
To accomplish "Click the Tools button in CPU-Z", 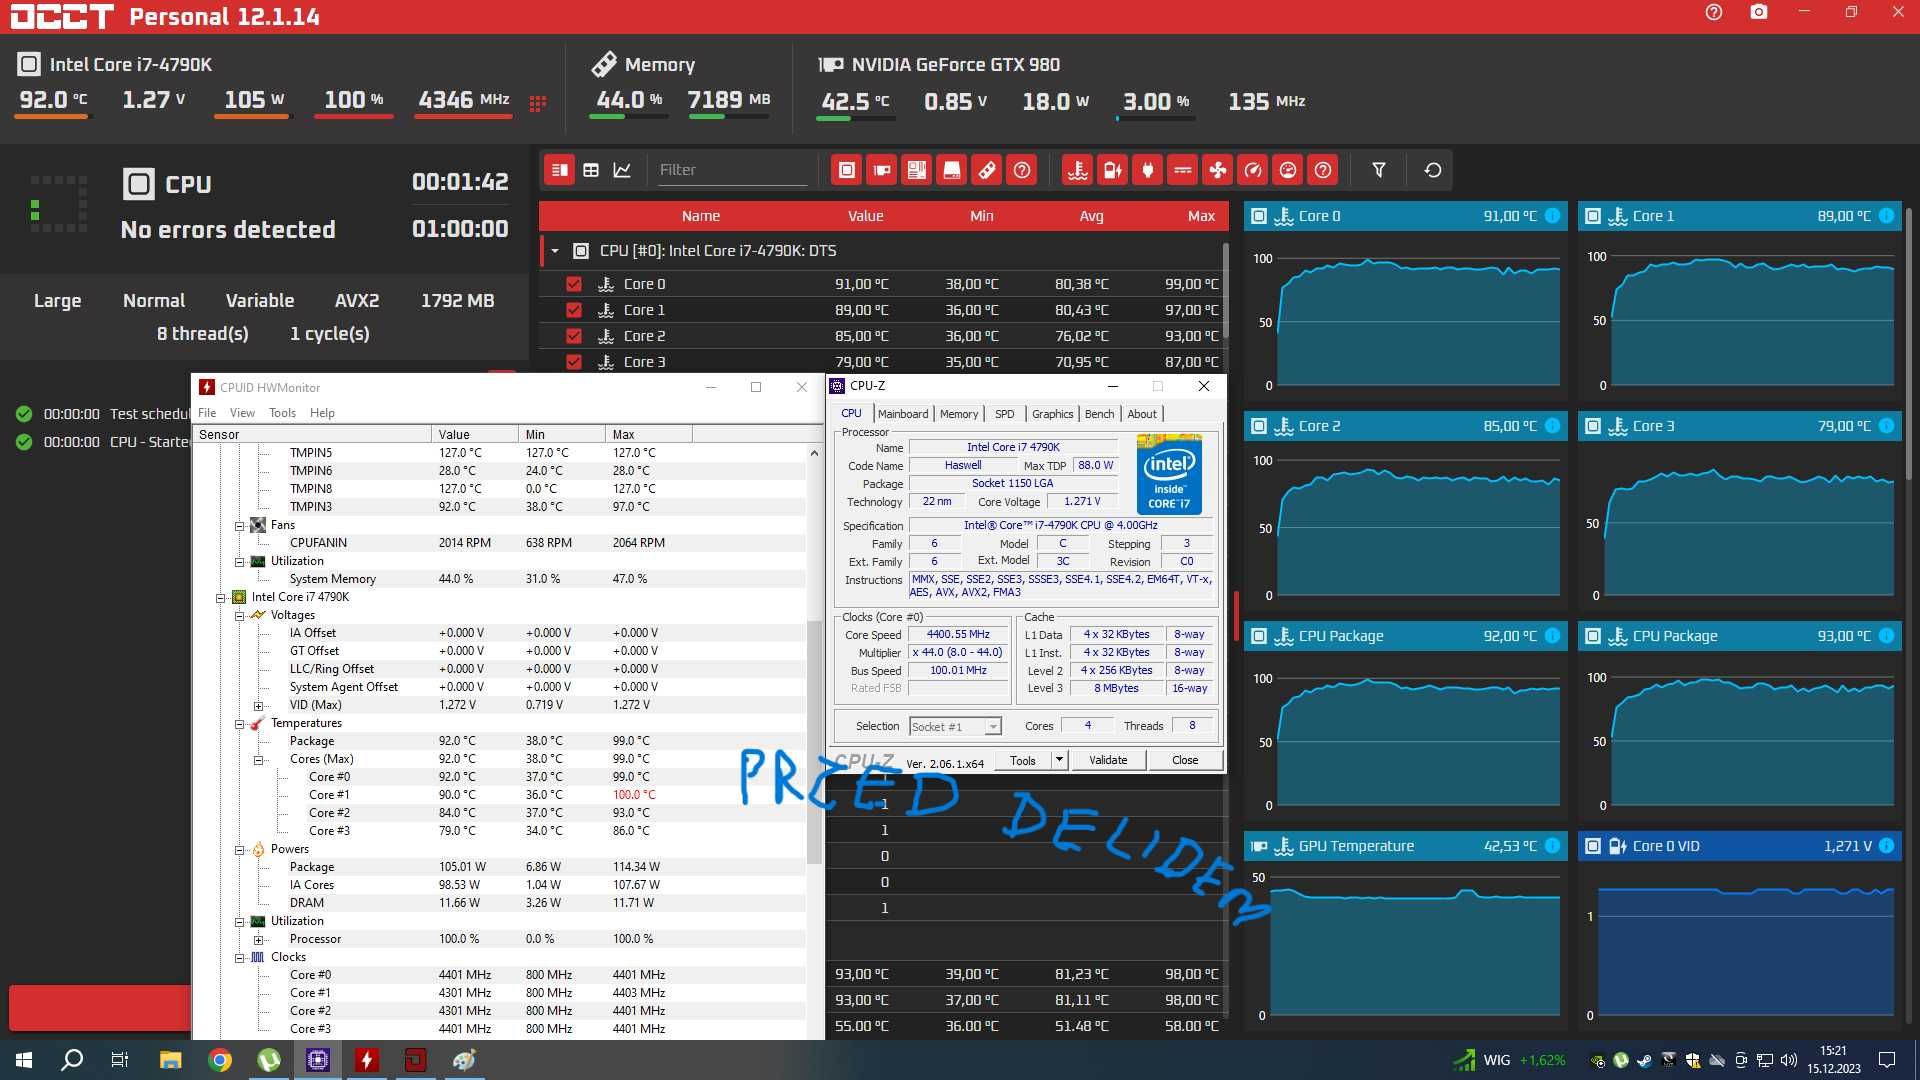I will (x=1023, y=760).
